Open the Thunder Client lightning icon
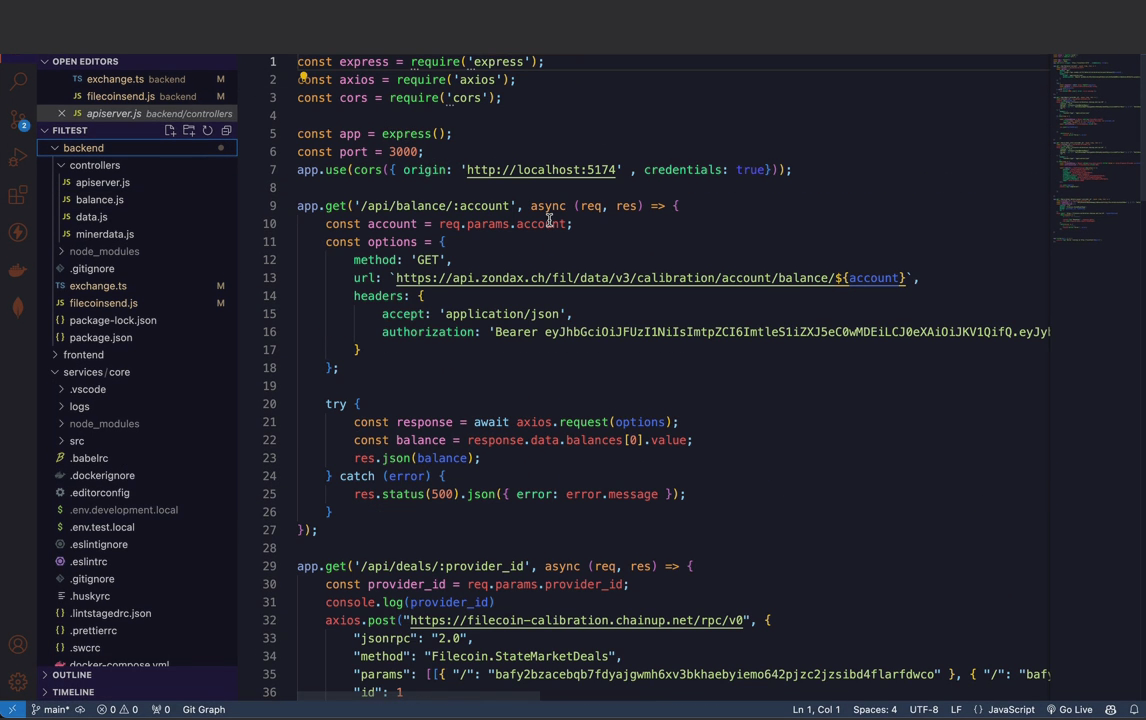This screenshot has height=720, width=1146. (x=18, y=232)
